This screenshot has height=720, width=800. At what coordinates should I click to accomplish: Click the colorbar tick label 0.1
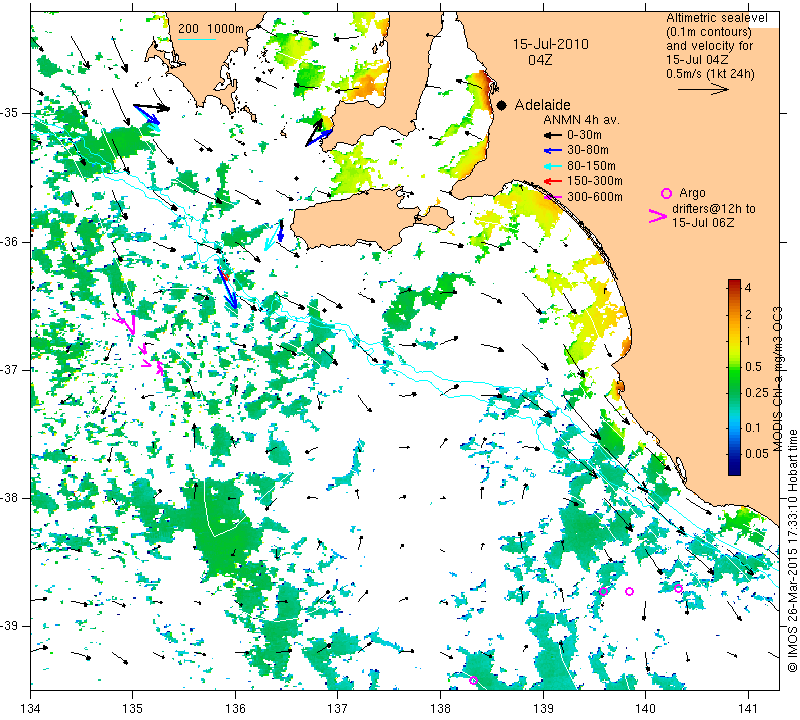pyautogui.click(x=753, y=428)
